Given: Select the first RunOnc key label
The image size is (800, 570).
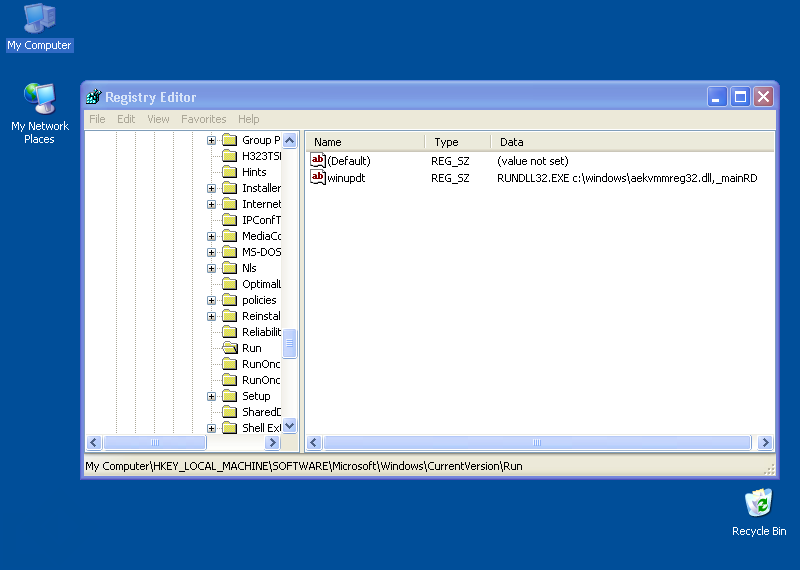Looking at the screenshot, I should 261,364.
